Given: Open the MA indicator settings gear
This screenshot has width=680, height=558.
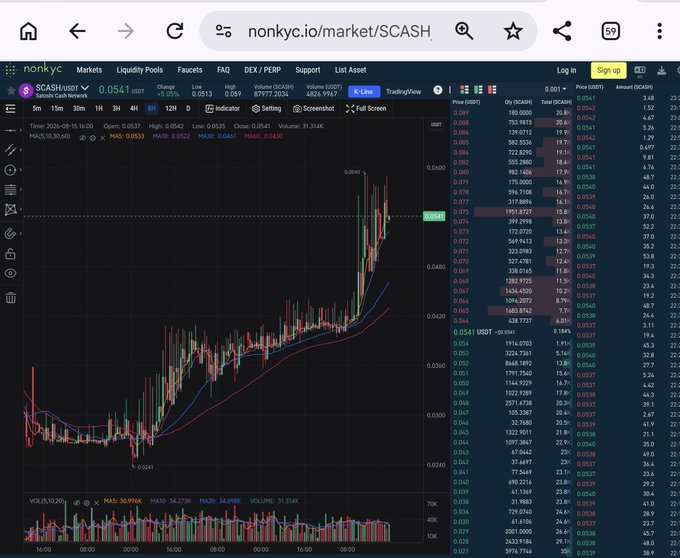Looking at the screenshot, I should pyautogui.click(x=93, y=138).
